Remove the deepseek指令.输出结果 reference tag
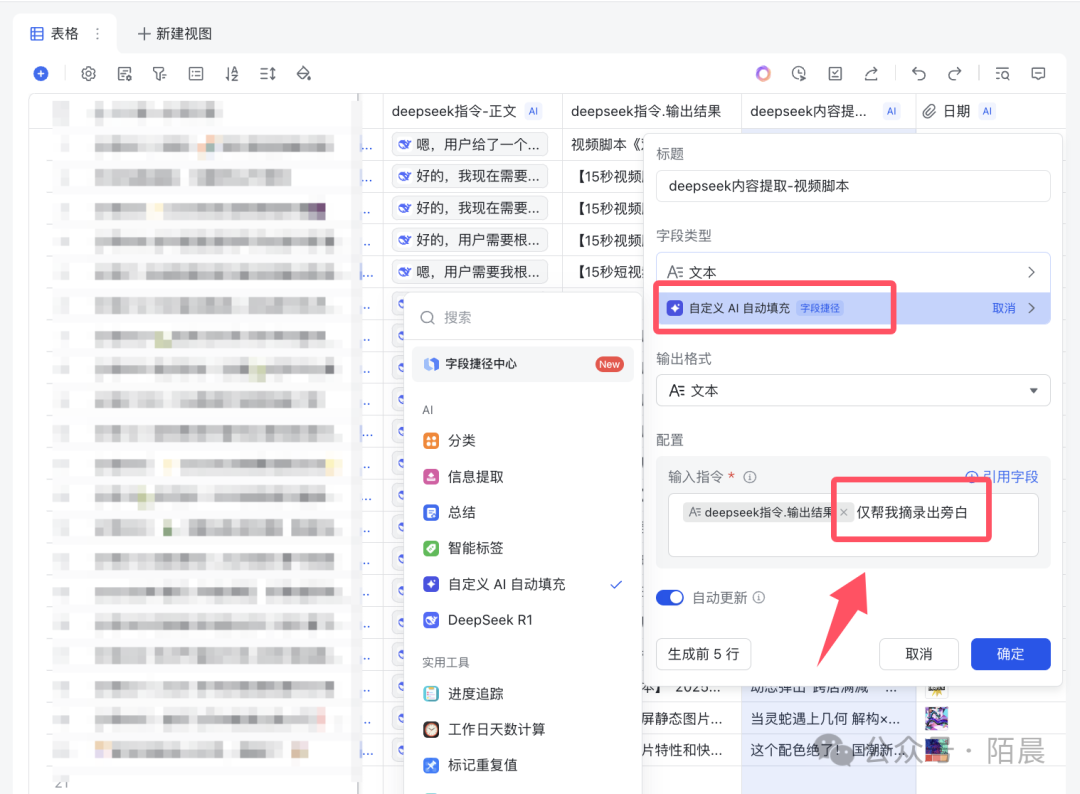 (x=844, y=512)
